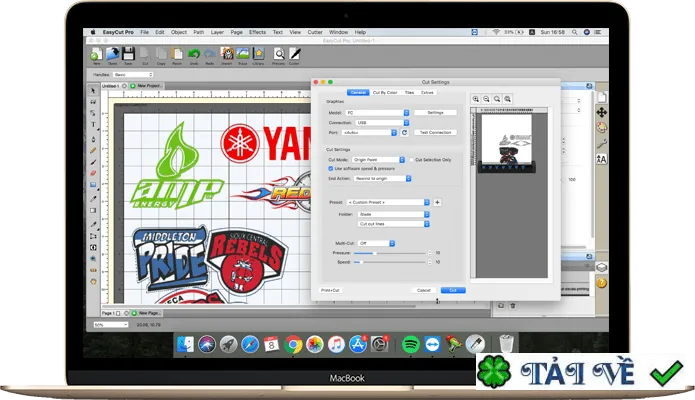Click the refresh port button
Viewport: 695px width, 400px height.
404,133
